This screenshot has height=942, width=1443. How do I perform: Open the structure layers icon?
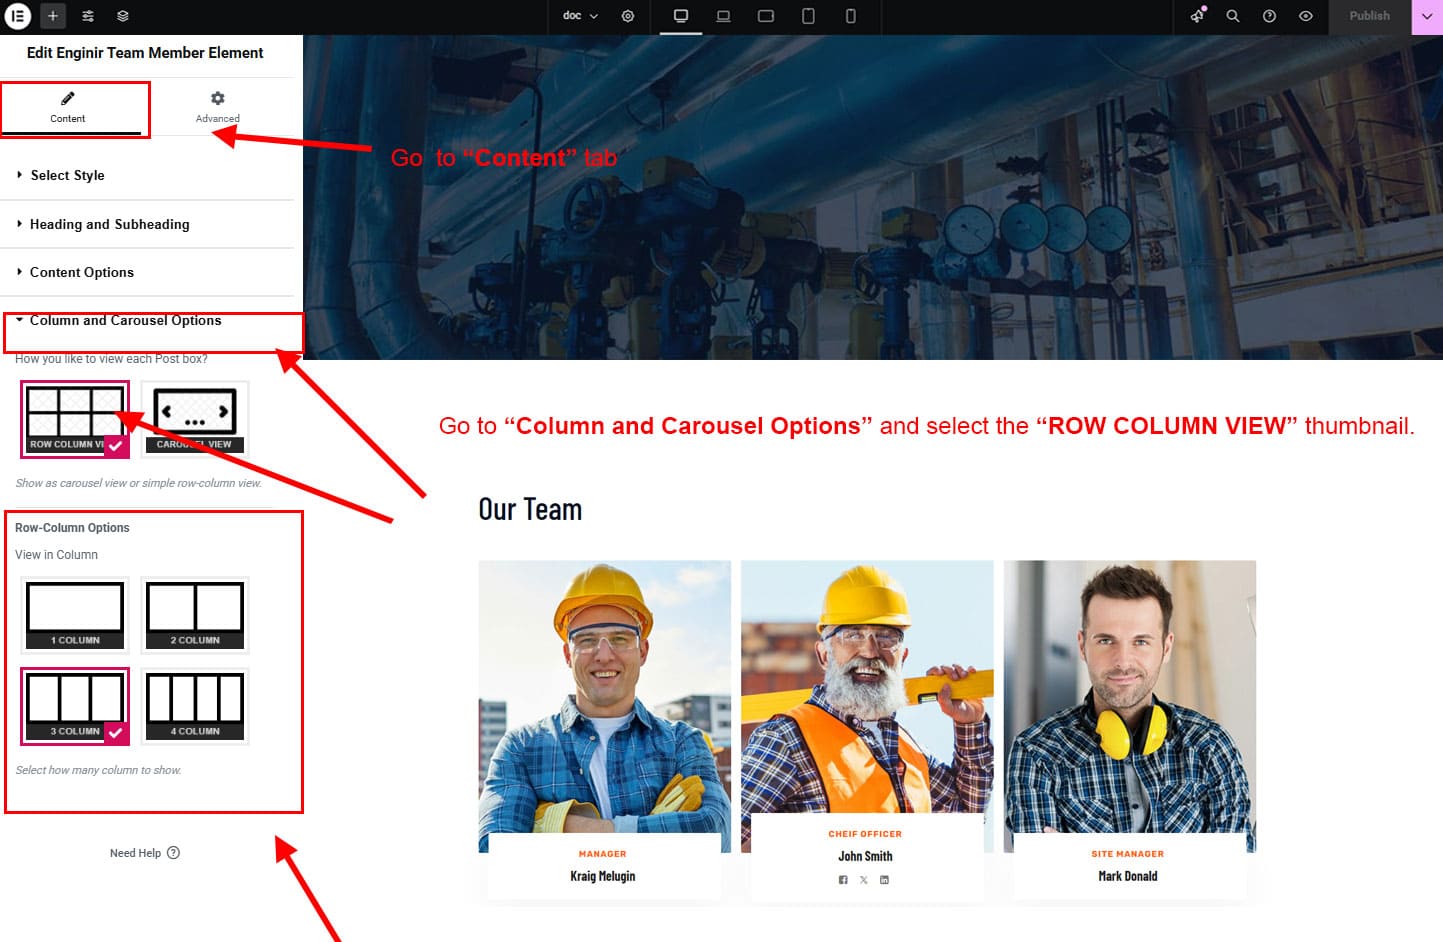pyautogui.click(x=122, y=16)
